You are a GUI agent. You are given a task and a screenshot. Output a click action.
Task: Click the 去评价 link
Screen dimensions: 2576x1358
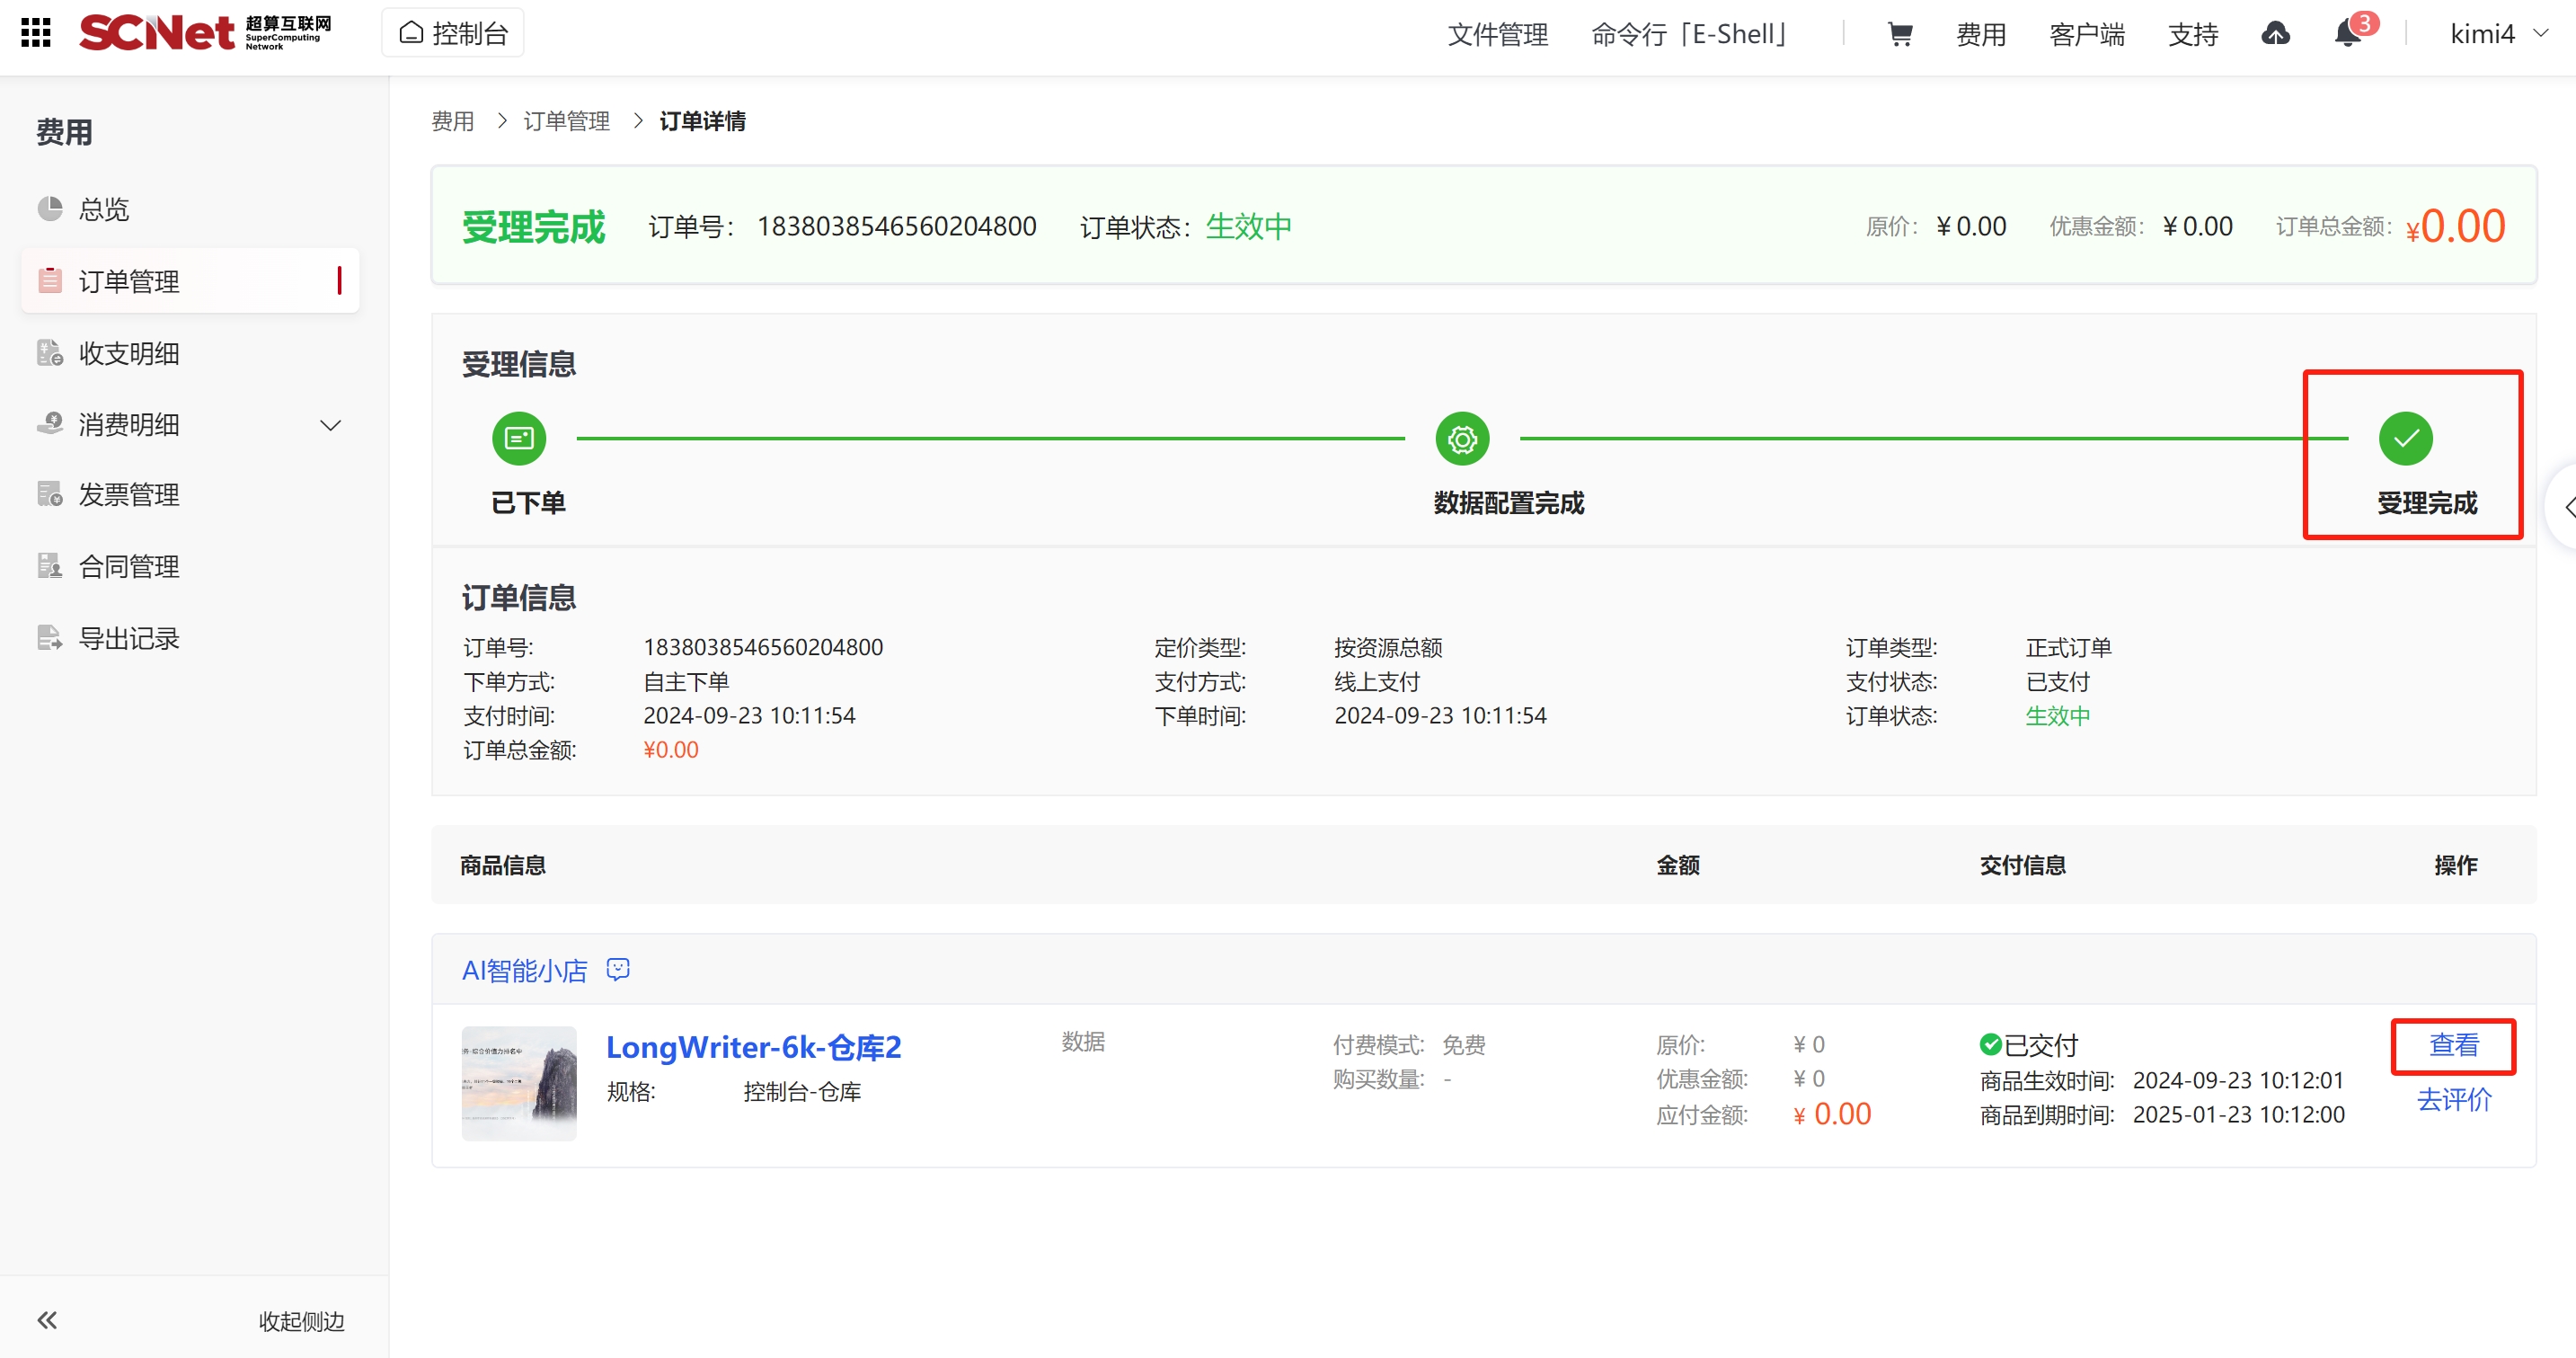coord(2453,1099)
